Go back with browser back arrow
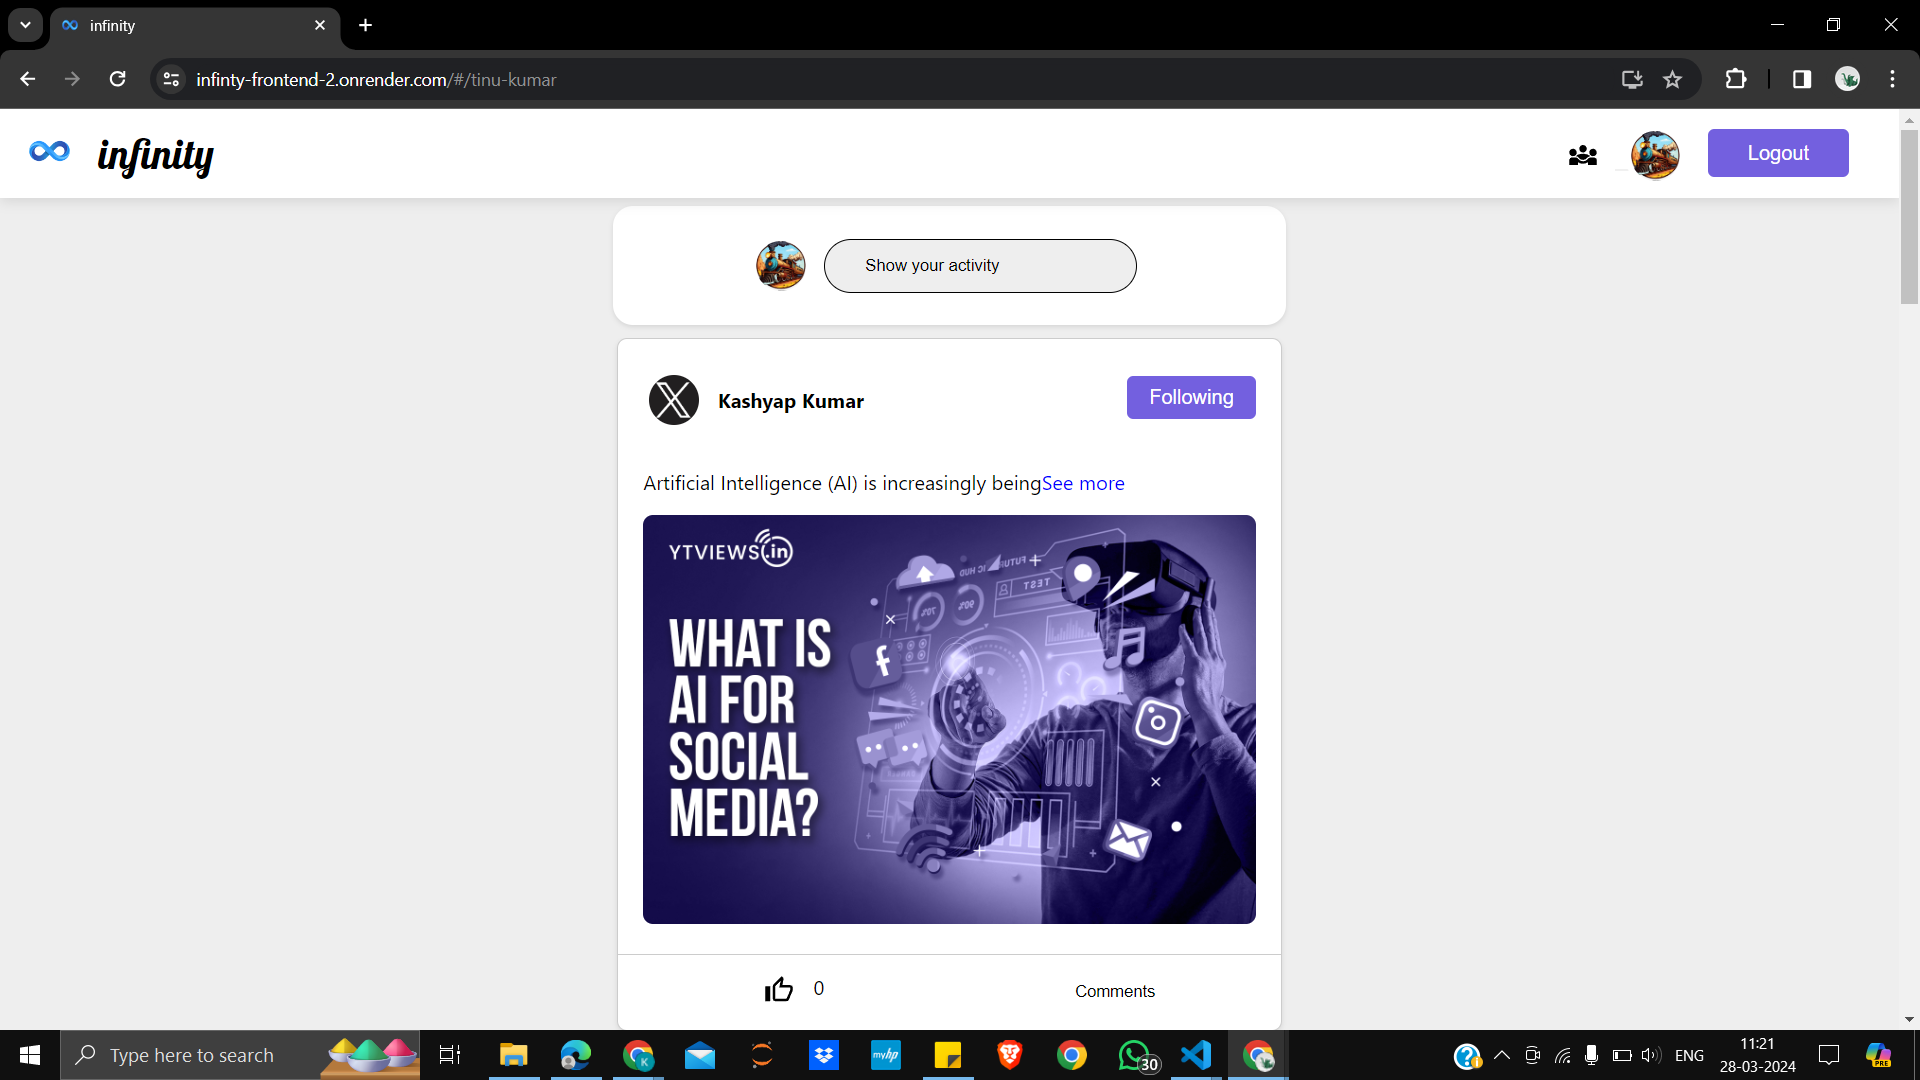This screenshot has height=1080, width=1920. point(27,79)
